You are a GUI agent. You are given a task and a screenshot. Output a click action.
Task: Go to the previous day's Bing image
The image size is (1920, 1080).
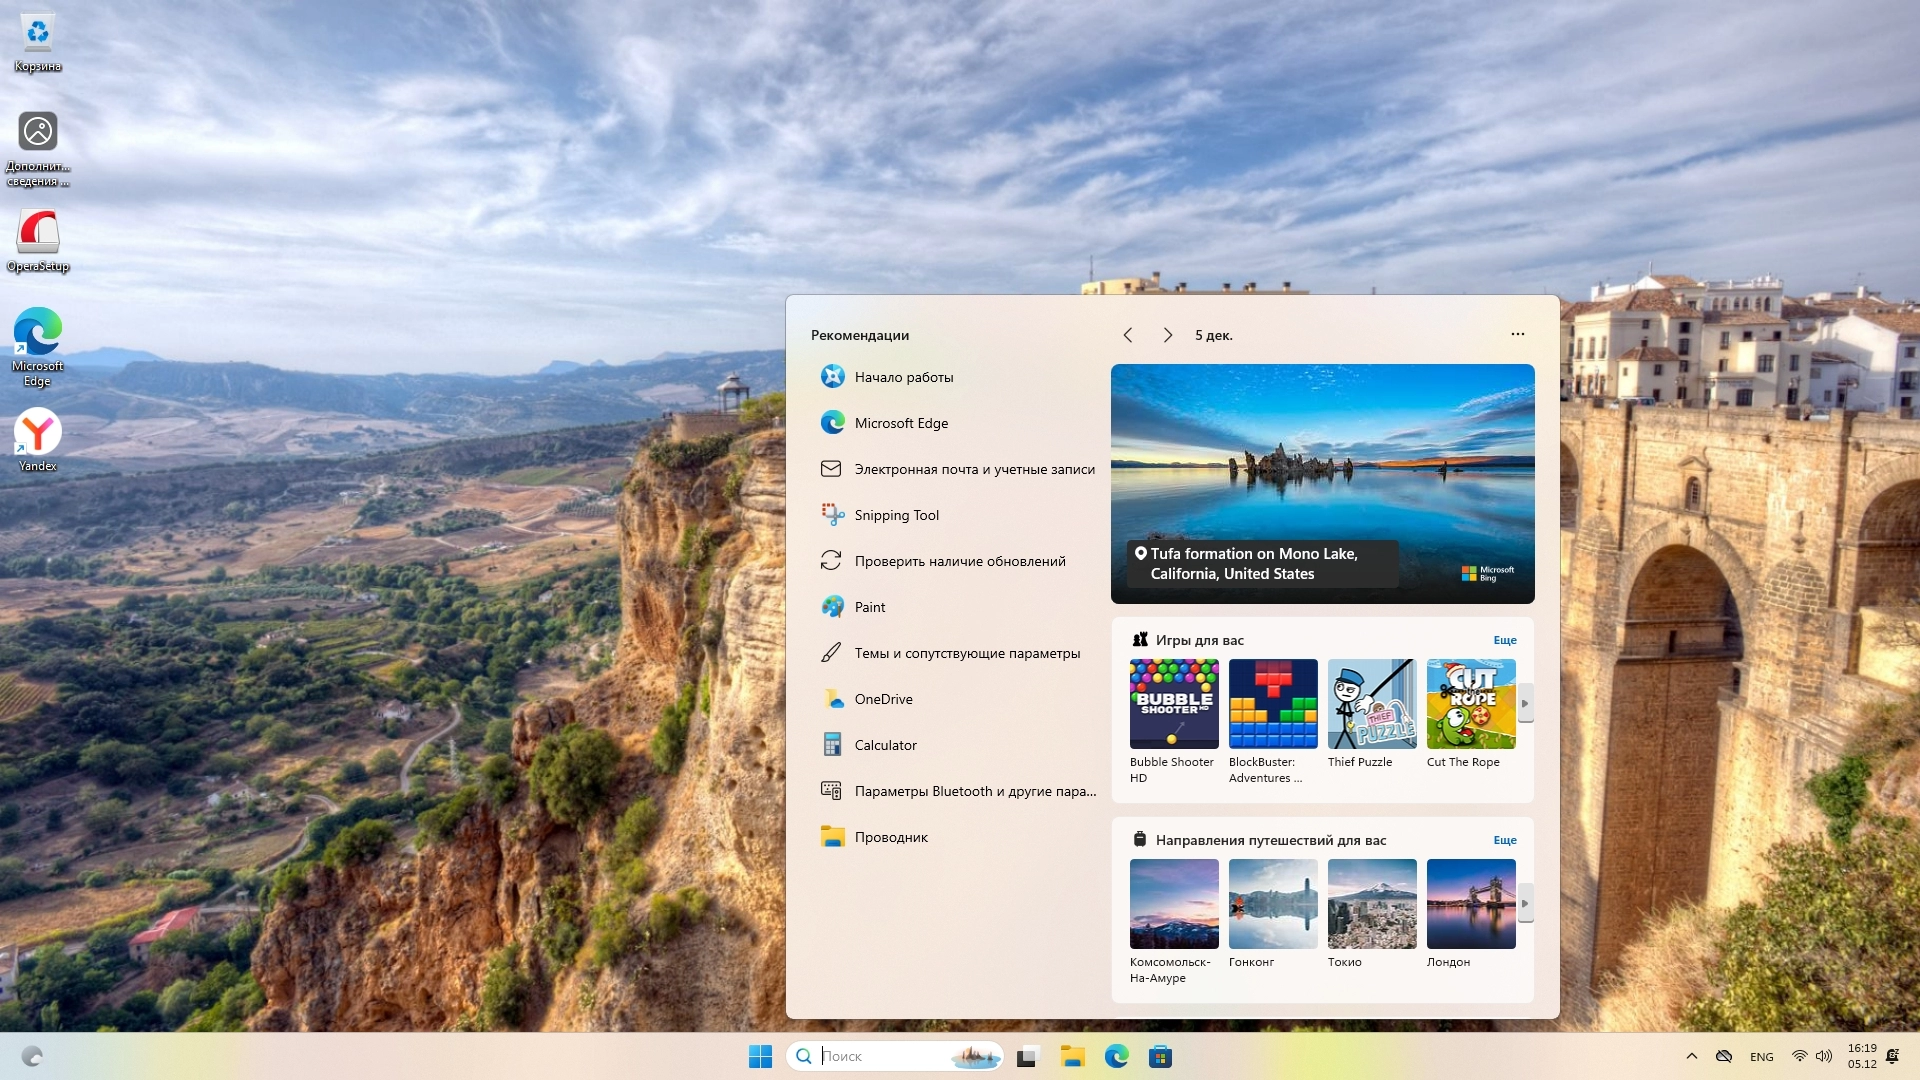tap(1128, 335)
